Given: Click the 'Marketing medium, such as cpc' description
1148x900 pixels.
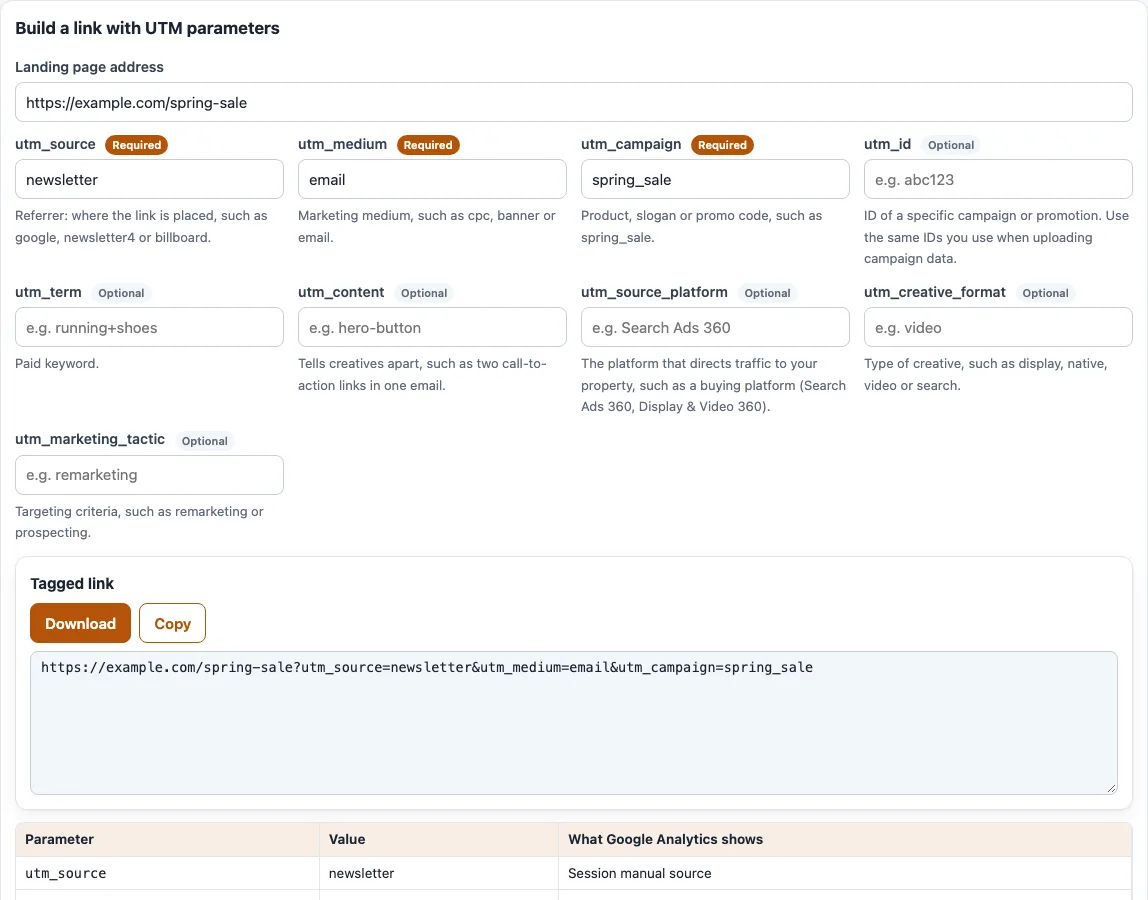Looking at the screenshot, I should click(x=427, y=226).
